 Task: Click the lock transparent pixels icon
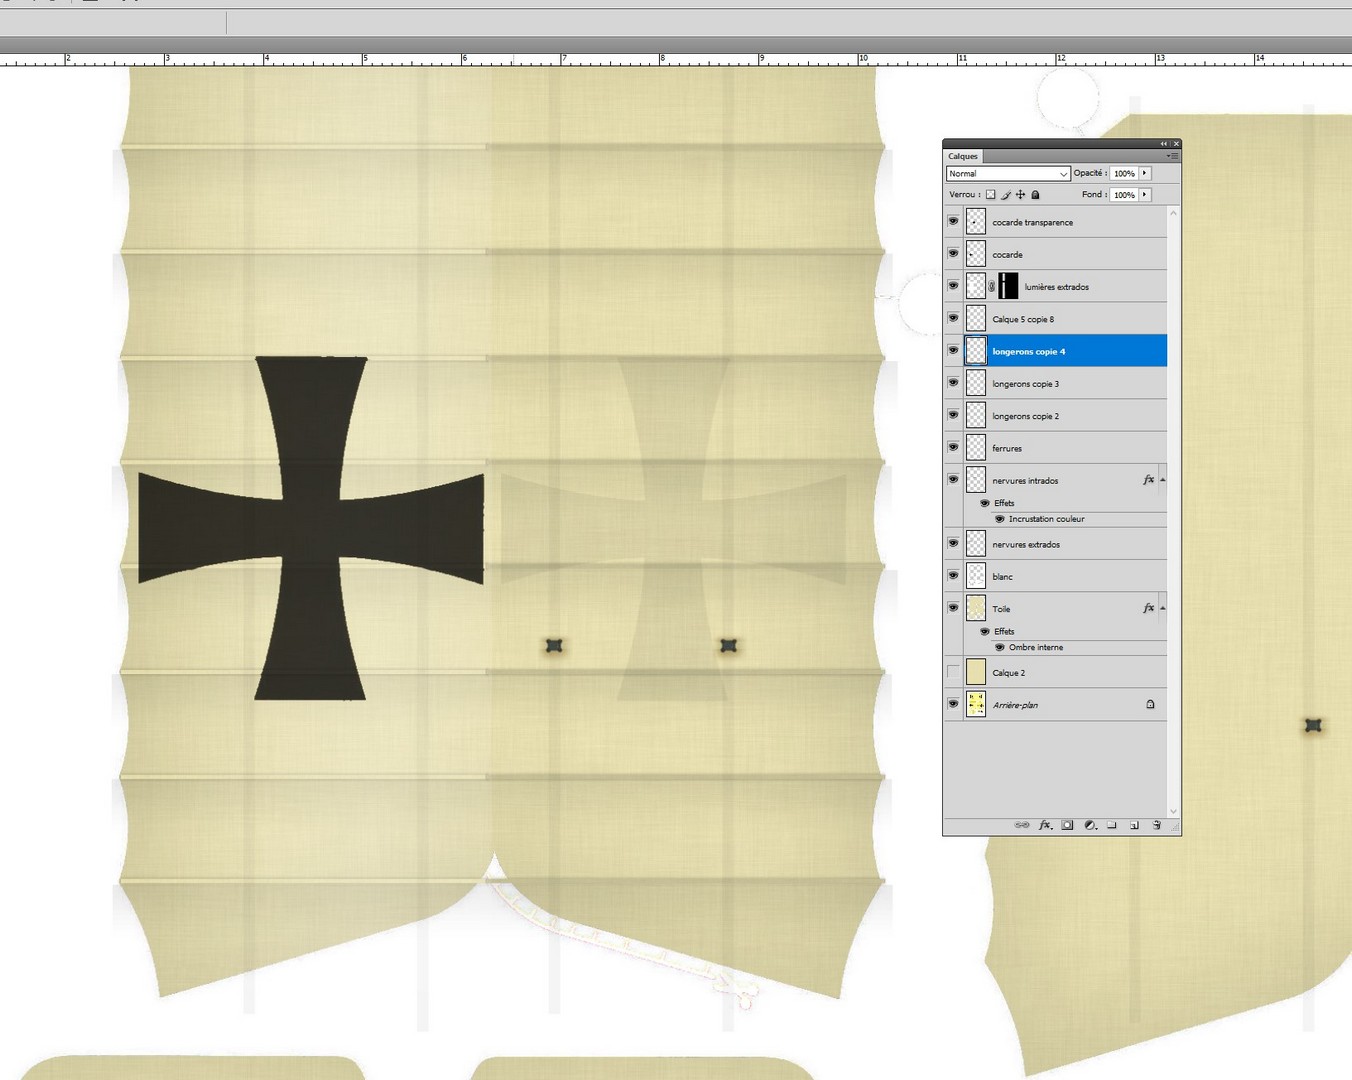pos(990,195)
